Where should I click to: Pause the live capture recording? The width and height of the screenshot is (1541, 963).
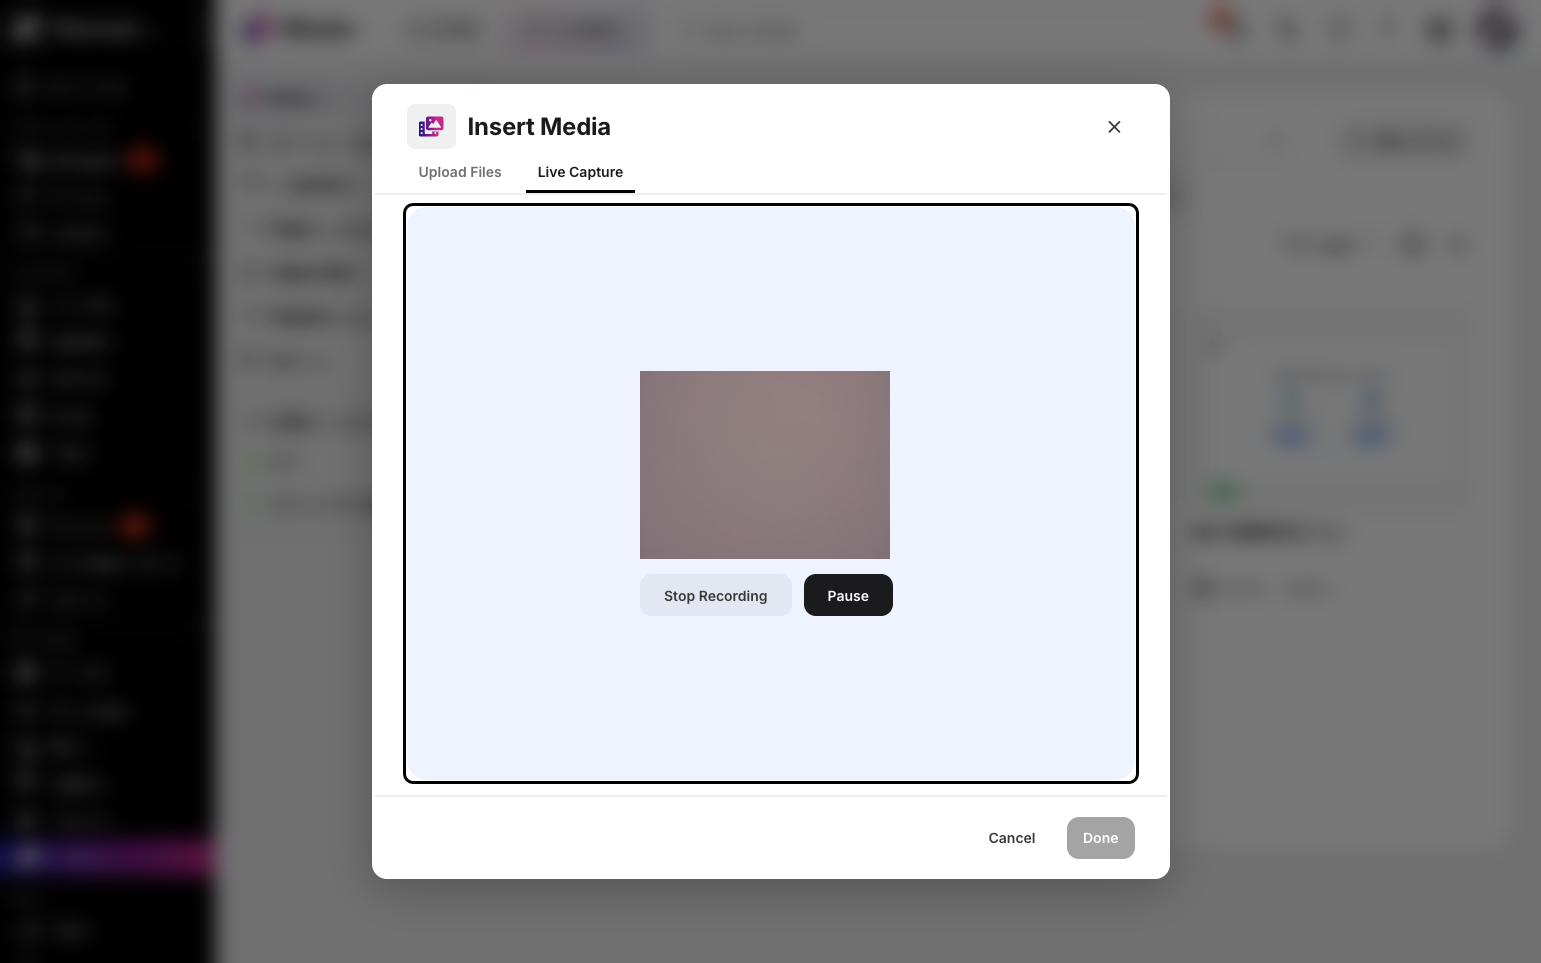pyautogui.click(x=848, y=595)
